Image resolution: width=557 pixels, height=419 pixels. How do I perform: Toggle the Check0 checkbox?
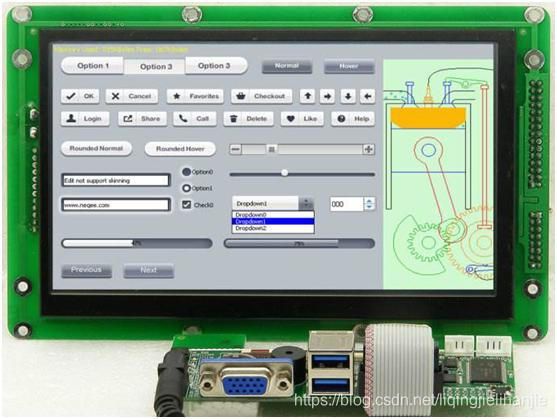[x=186, y=205]
